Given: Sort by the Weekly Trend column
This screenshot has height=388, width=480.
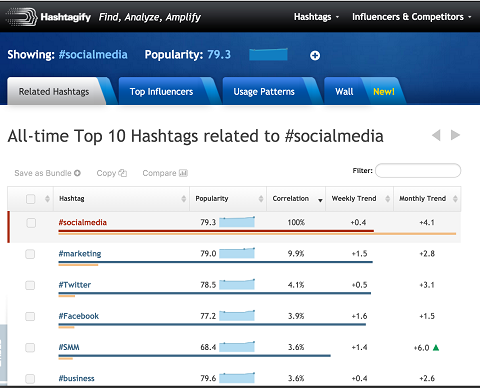Looking at the screenshot, I should [x=360, y=199].
